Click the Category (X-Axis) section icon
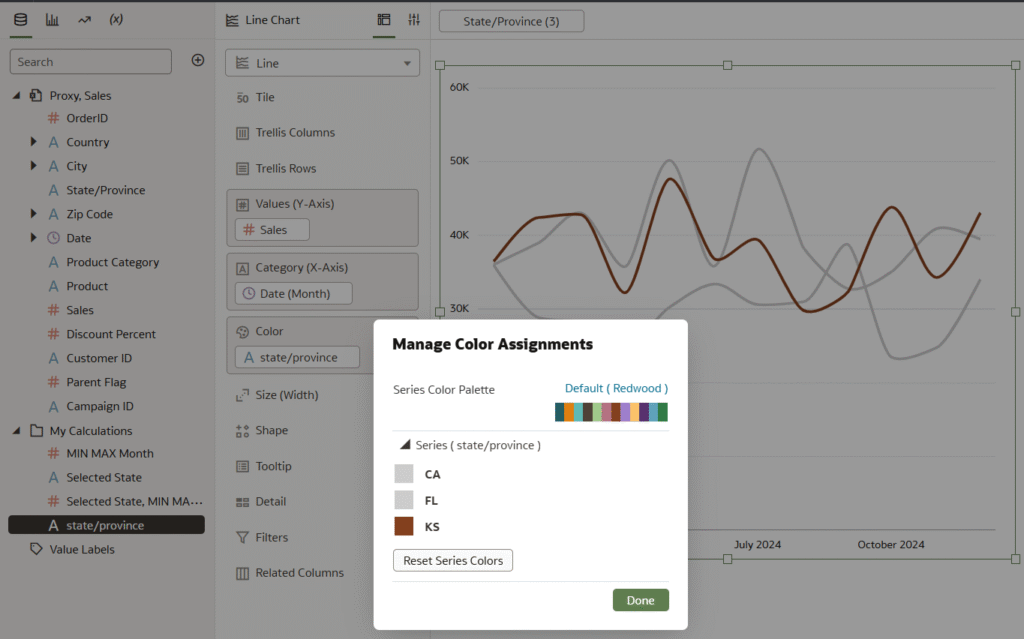Image resolution: width=1024 pixels, height=639 pixels. (x=242, y=268)
